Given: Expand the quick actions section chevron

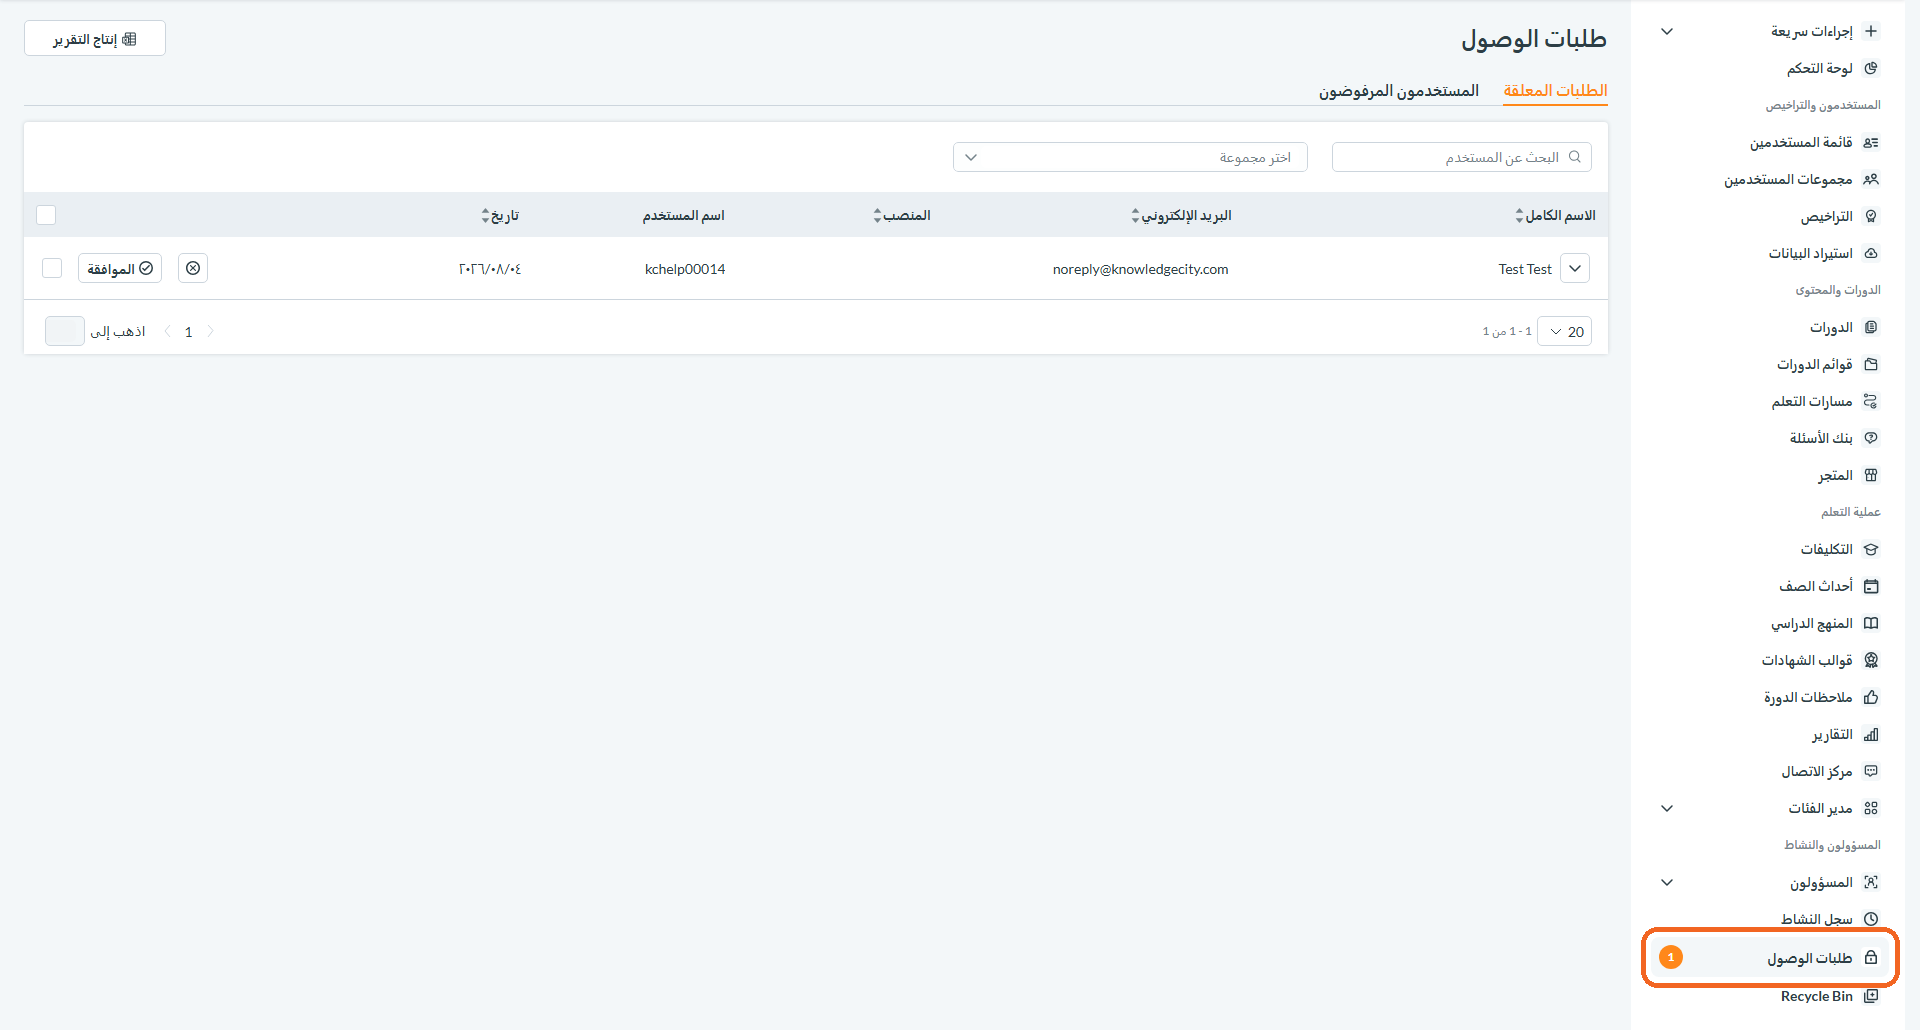Looking at the screenshot, I should [x=1667, y=31].
